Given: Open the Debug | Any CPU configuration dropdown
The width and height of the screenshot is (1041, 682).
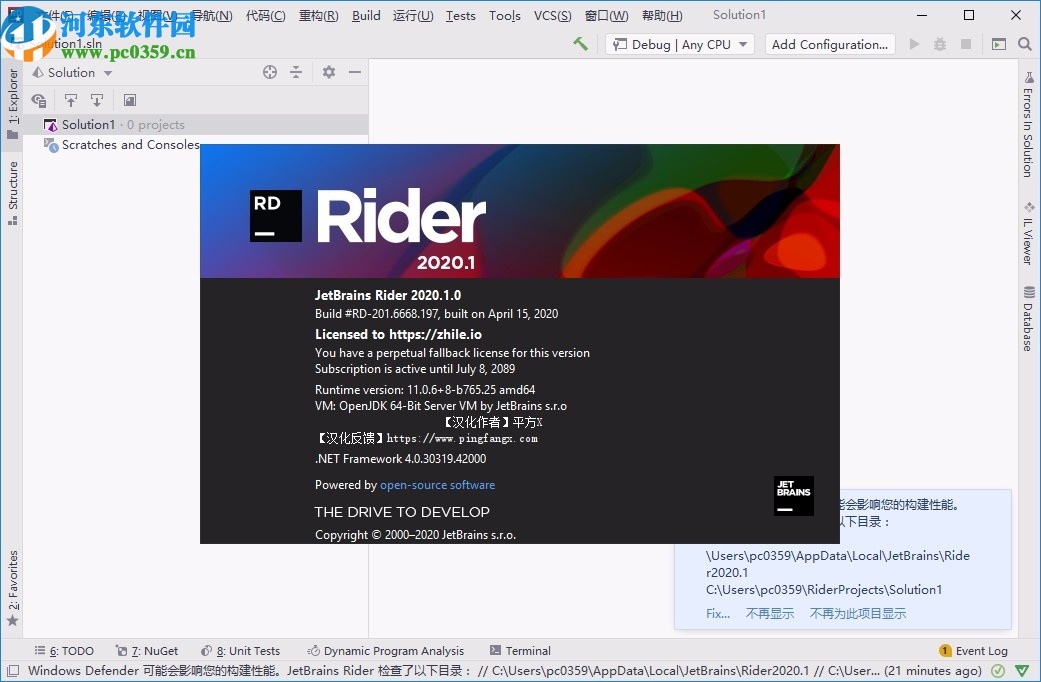Looking at the screenshot, I should point(679,44).
